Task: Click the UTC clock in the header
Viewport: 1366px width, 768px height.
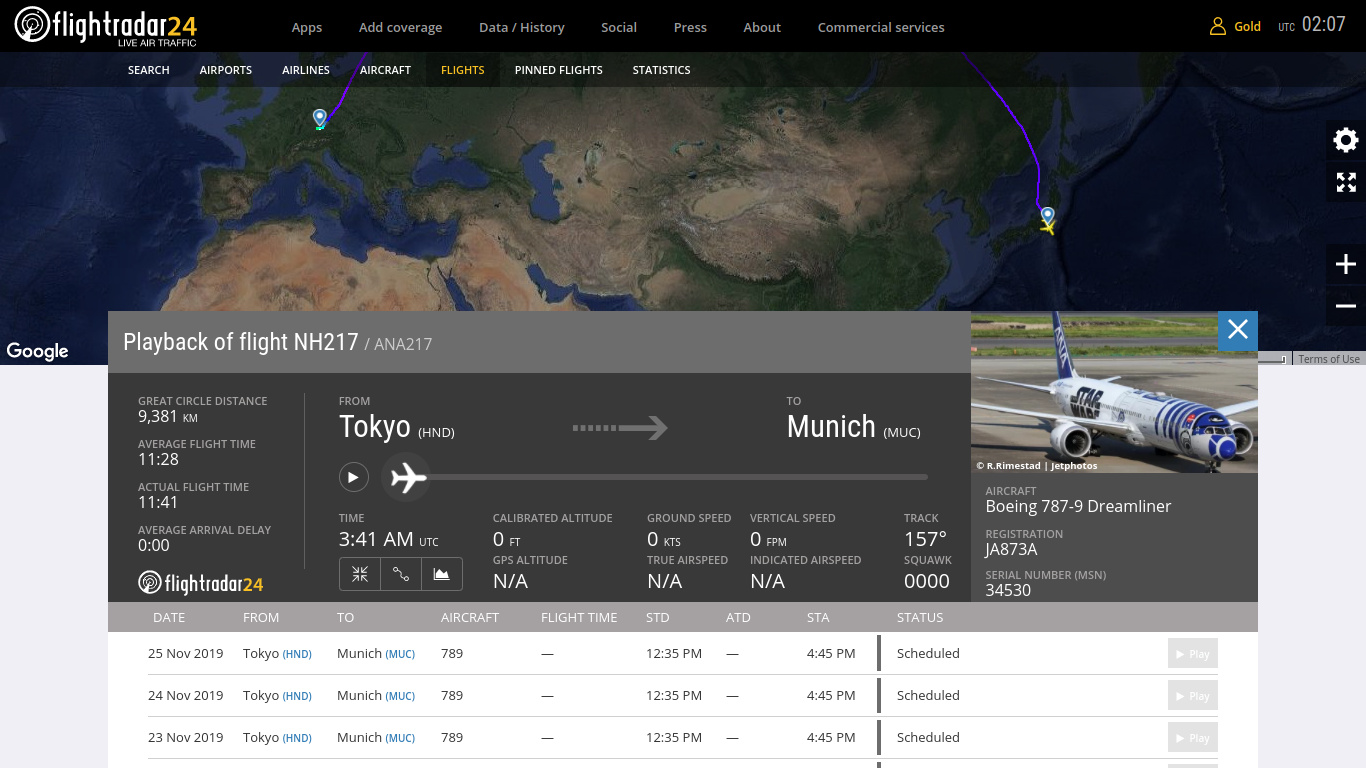Action: tap(1312, 25)
